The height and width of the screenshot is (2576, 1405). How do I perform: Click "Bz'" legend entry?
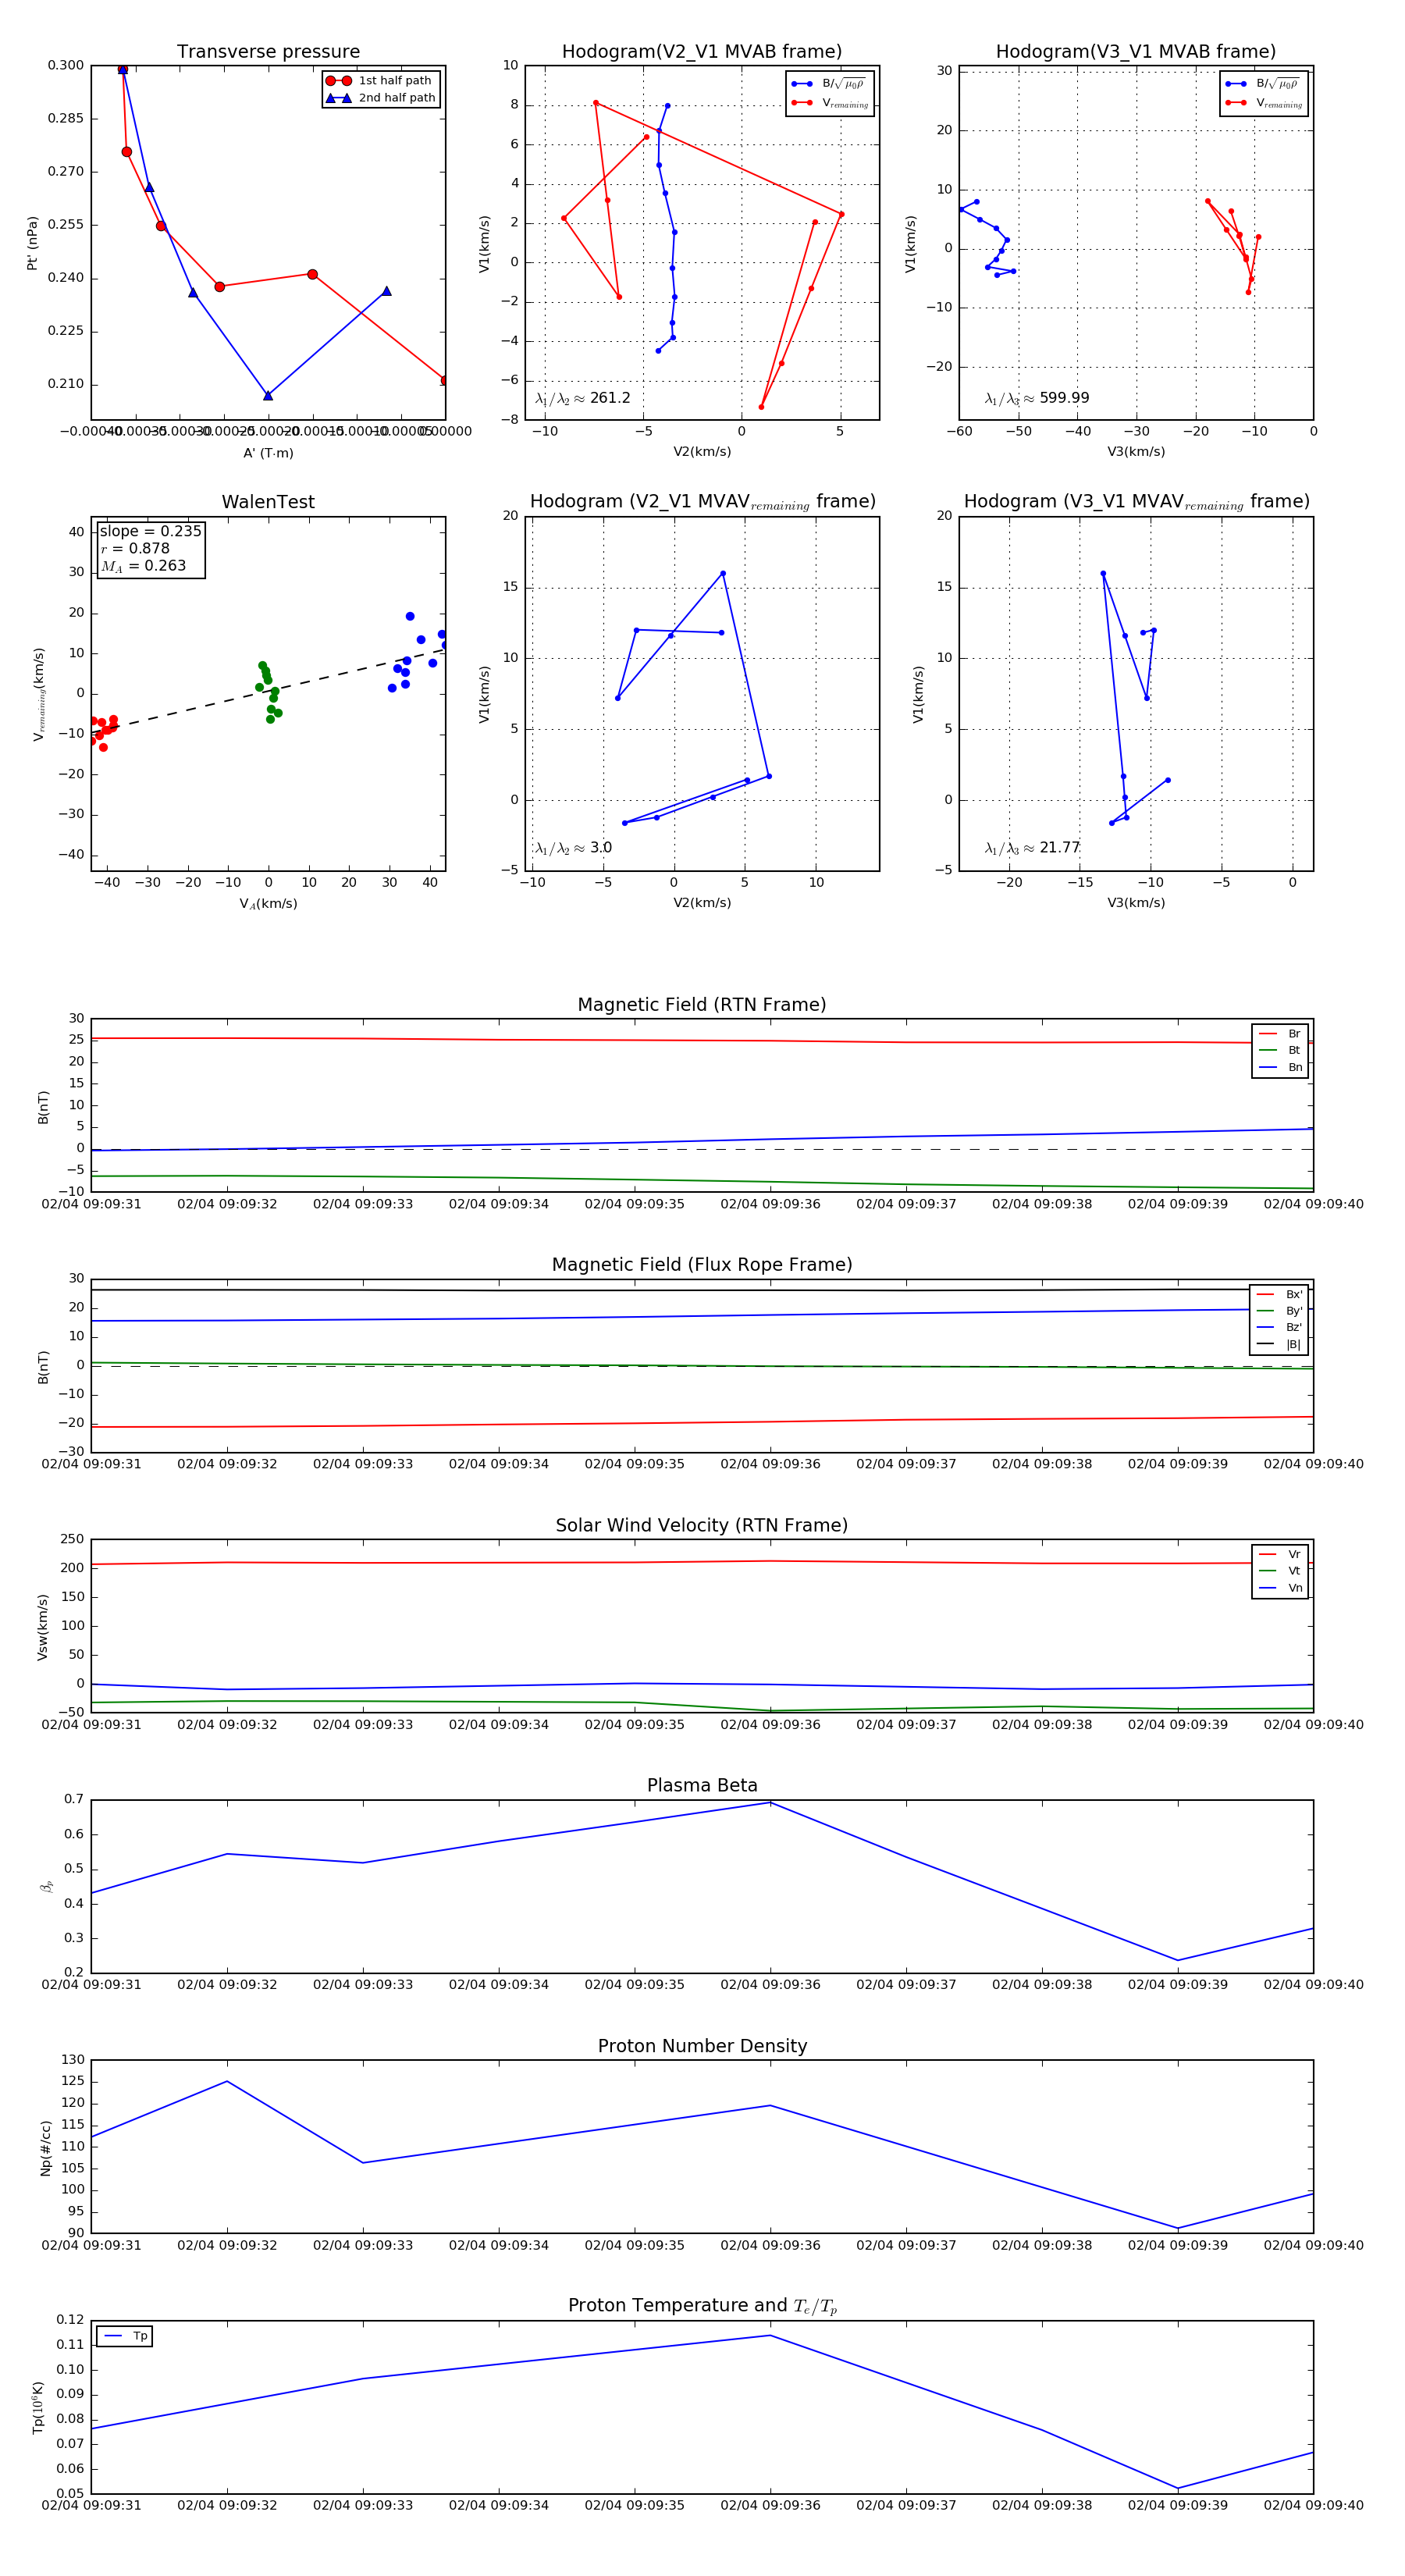[1279, 1327]
